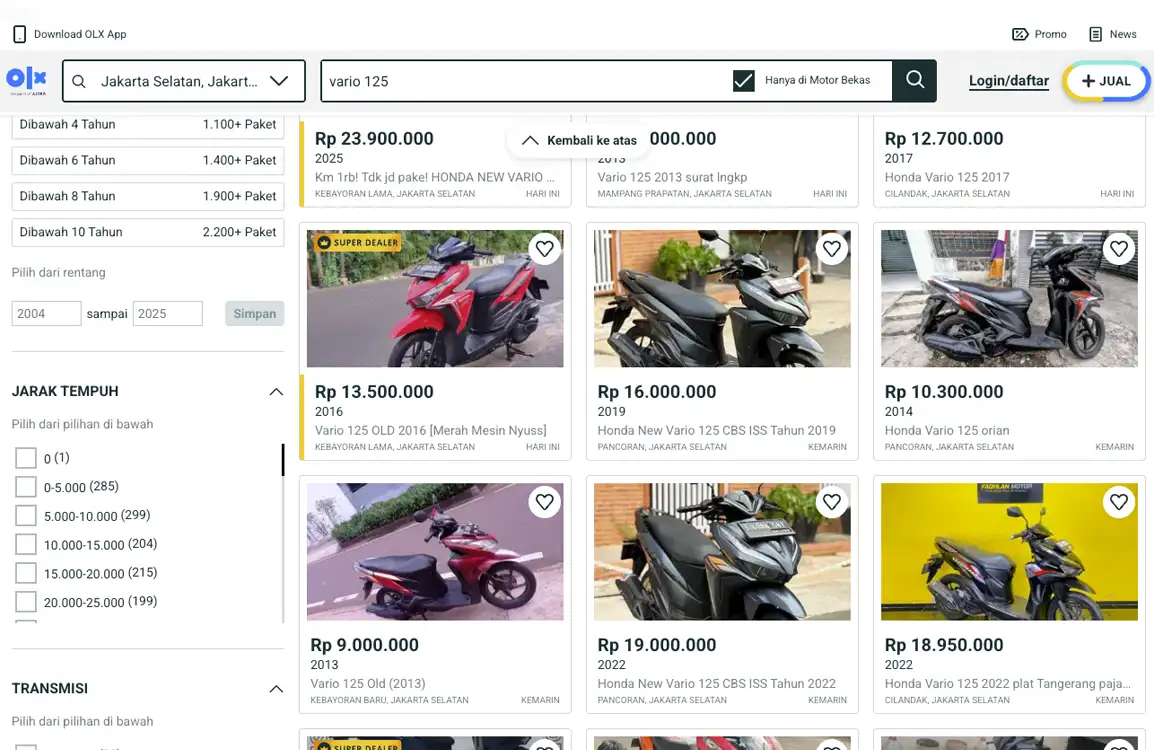Open the Vario 125 2013 surat lngkp listing

672,177
